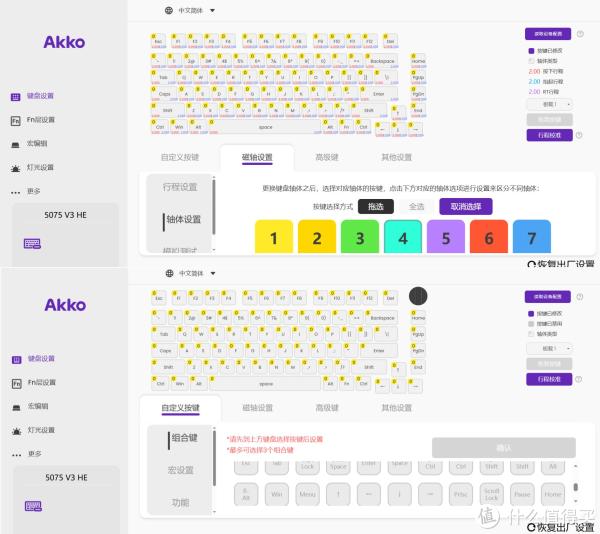
Task: Toggle 按键已修改 checkbox in the lower window
Action: coord(531,313)
